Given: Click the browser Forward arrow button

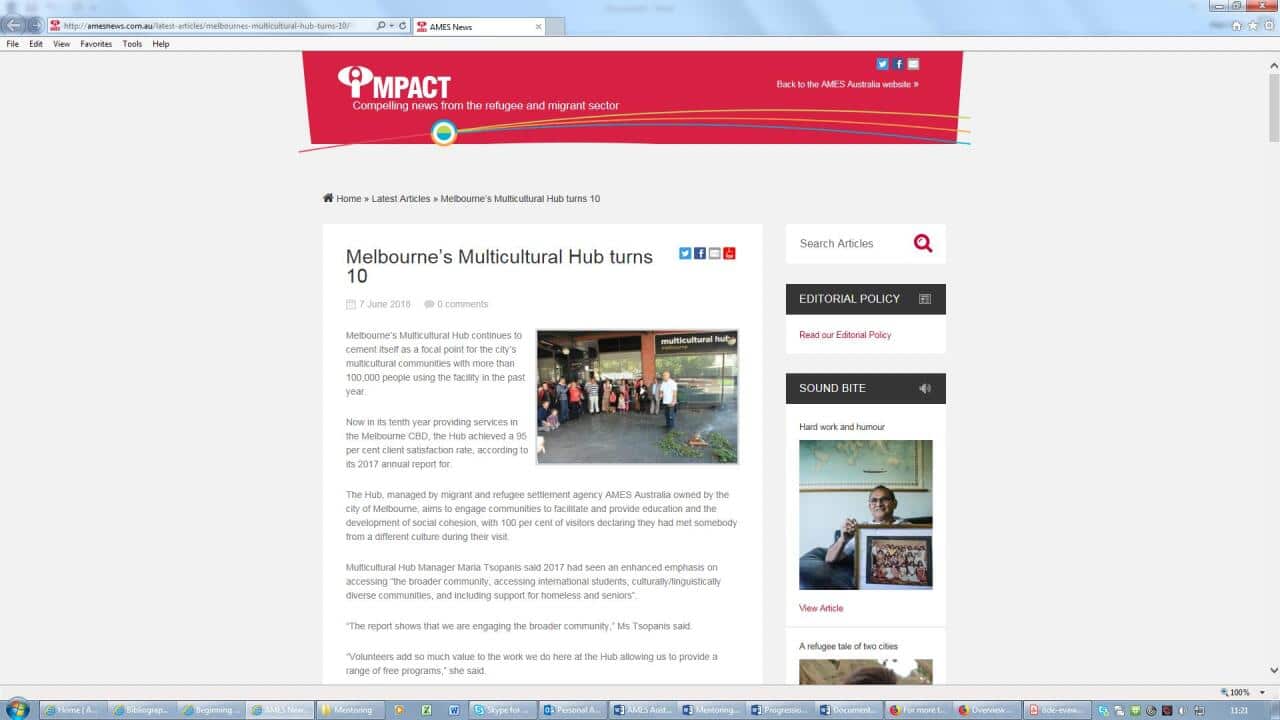Looking at the screenshot, I should (x=35, y=25).
